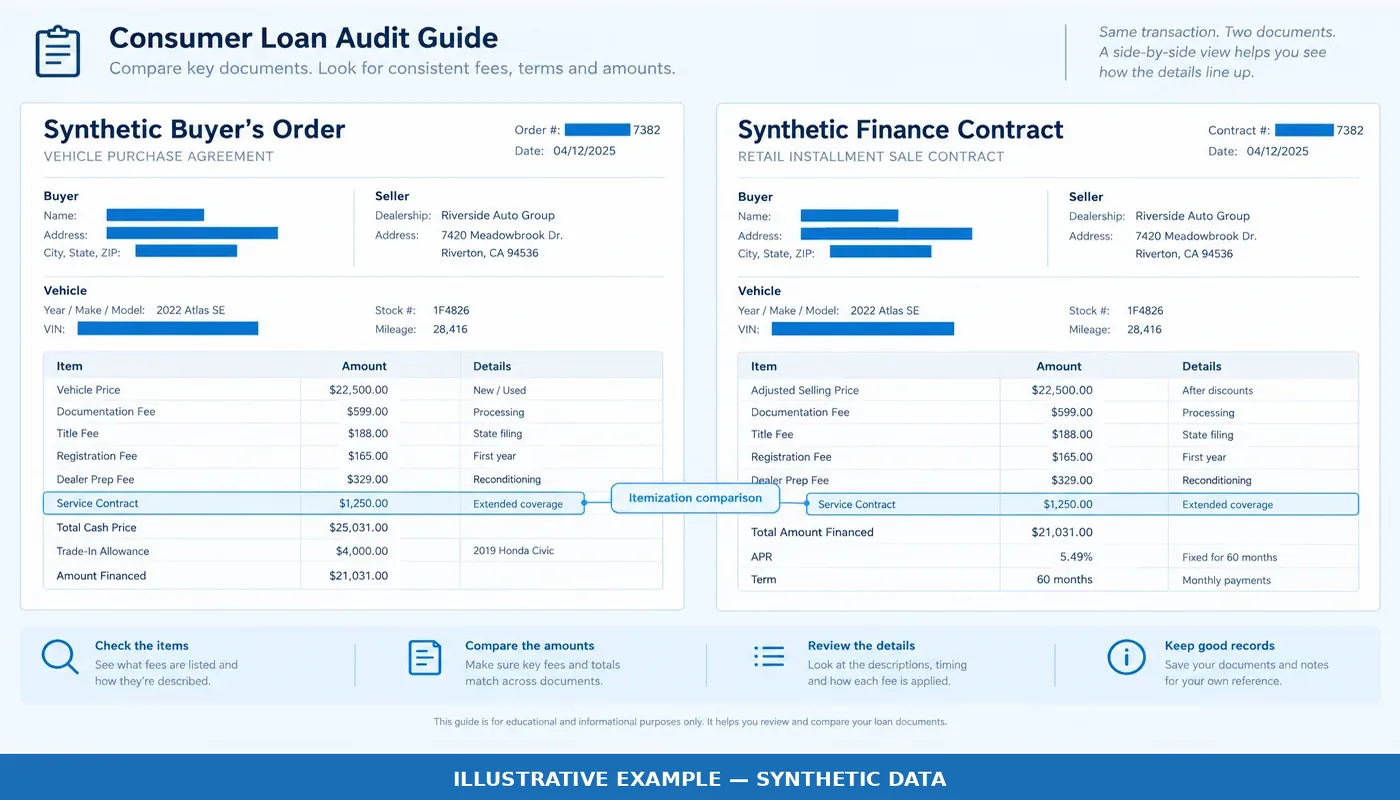The image size is (1400, 800).
Task: Click the info icon next to Keep good records
Action: (x=1126, y=657)
